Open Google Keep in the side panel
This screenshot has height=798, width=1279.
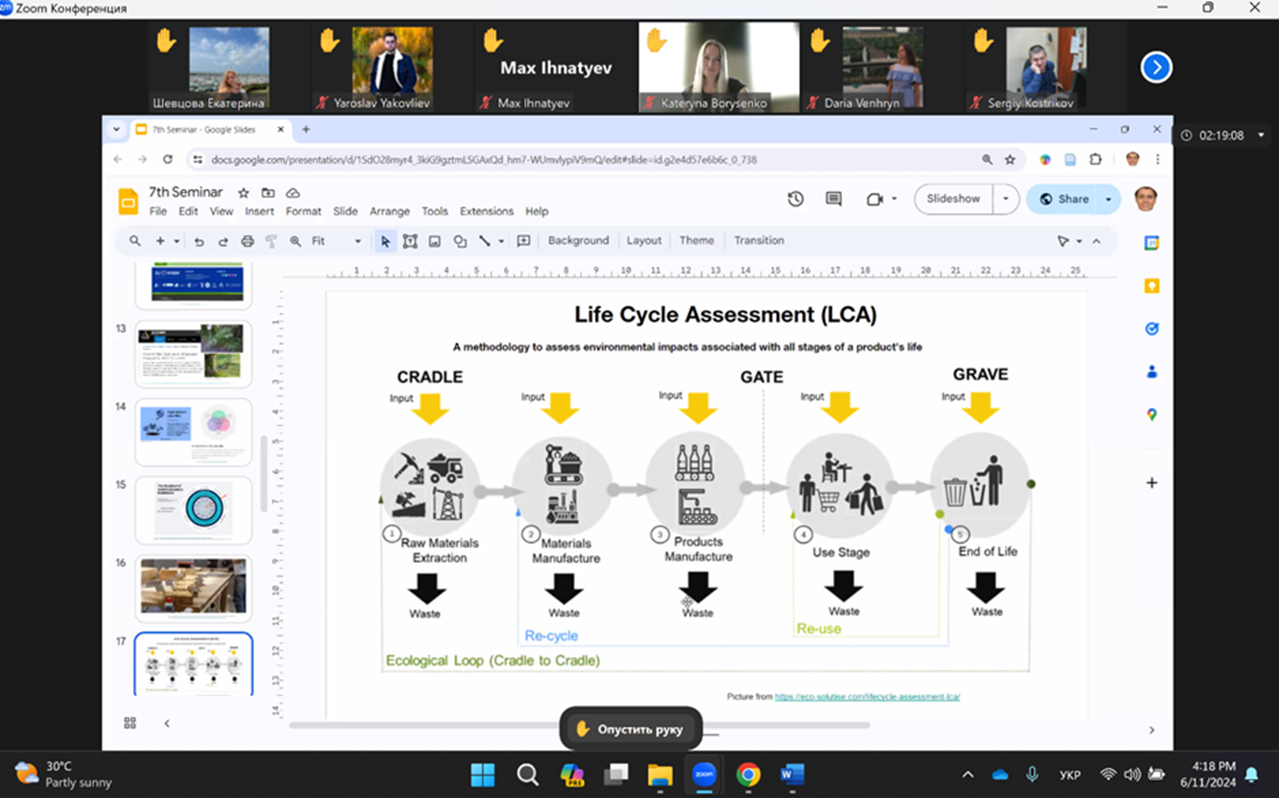tap(1151, 286)
